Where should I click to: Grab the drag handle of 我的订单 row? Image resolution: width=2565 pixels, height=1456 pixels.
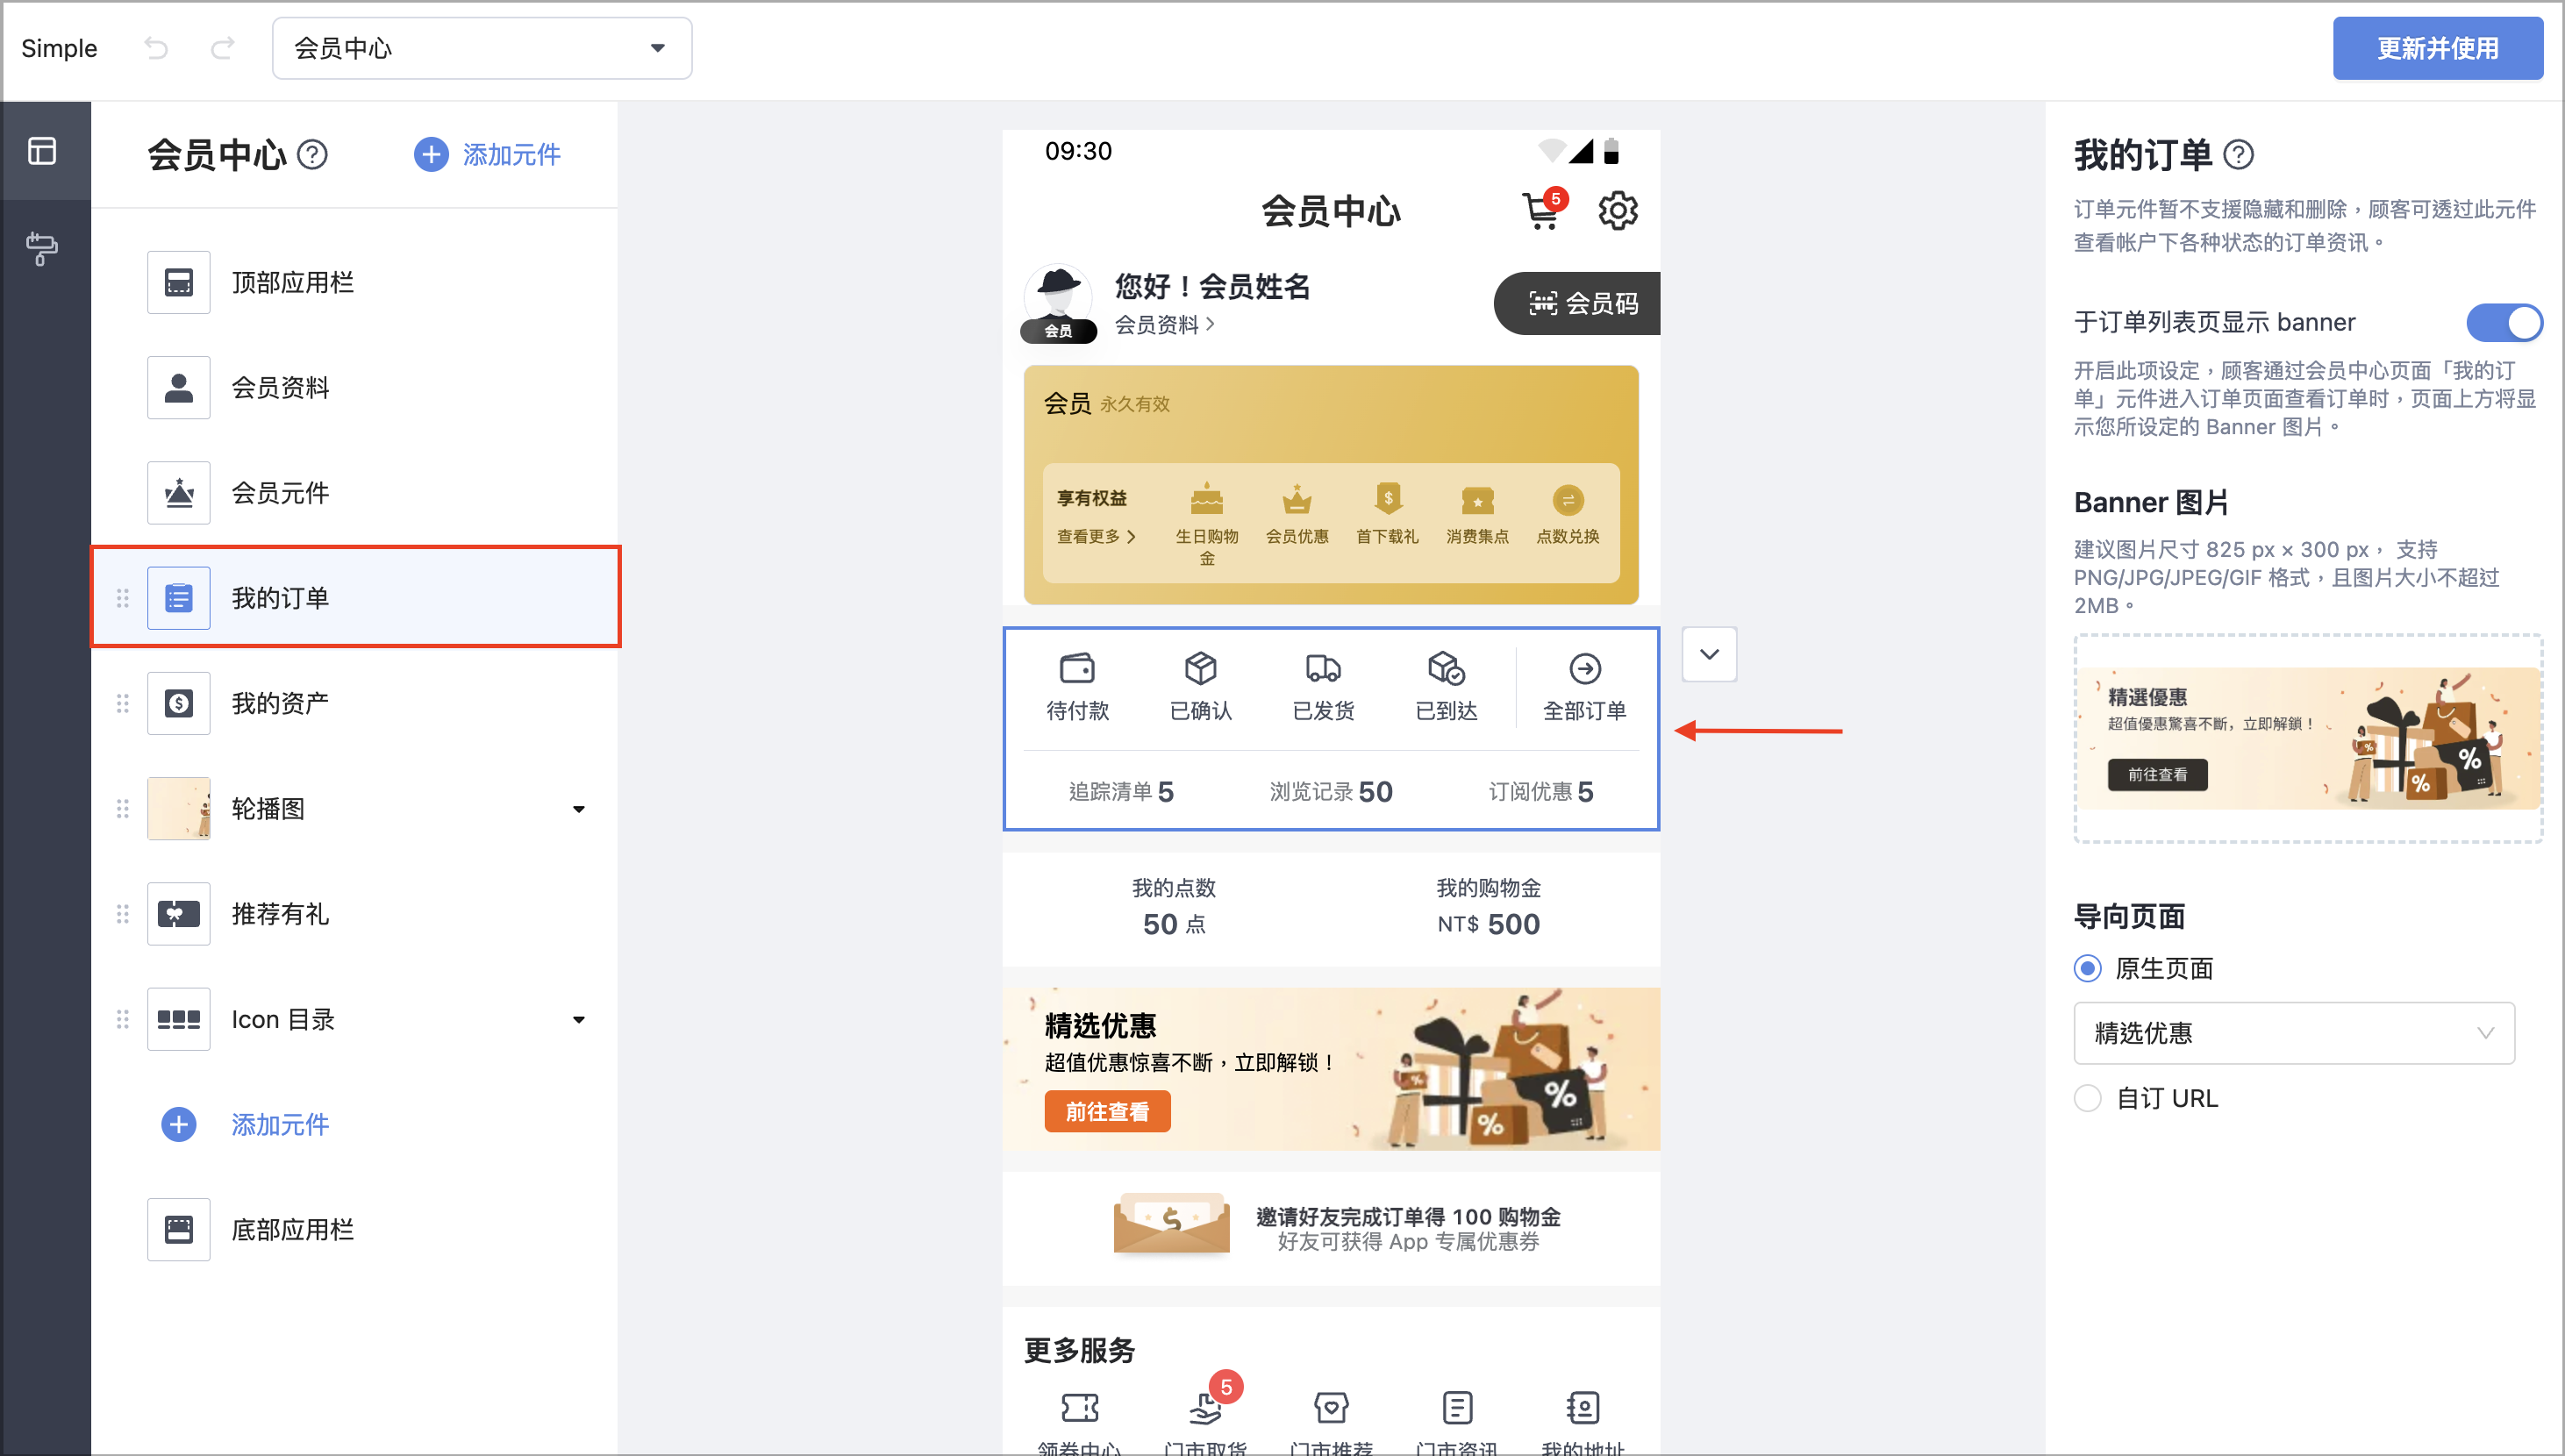pos(123,598)
